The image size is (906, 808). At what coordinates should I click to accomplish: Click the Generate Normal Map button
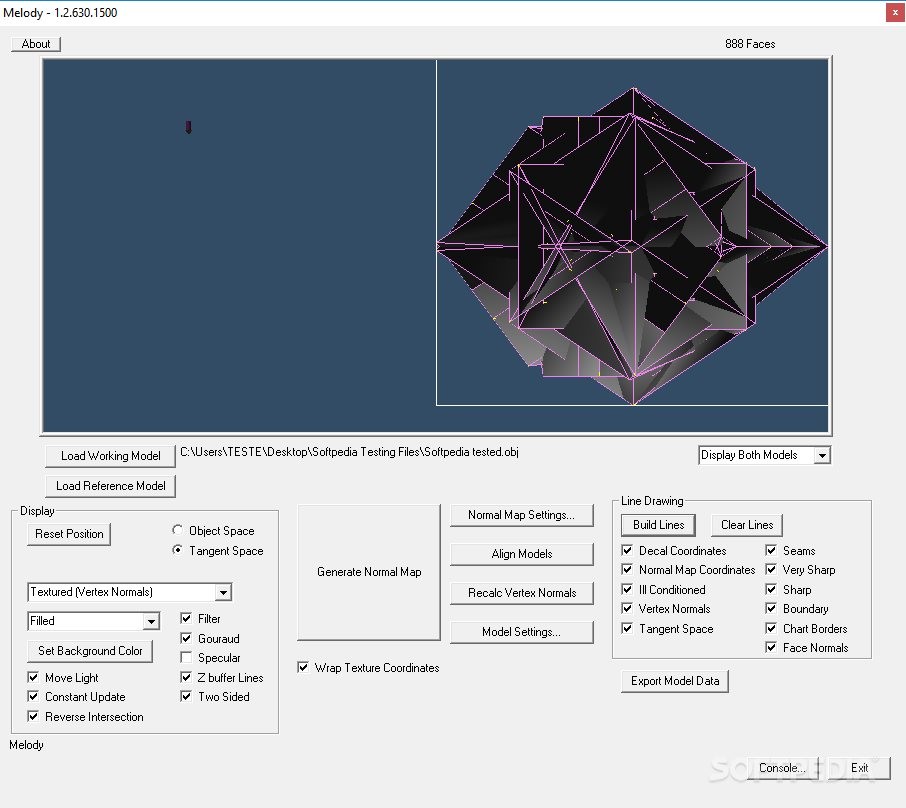tap(369, 572)
